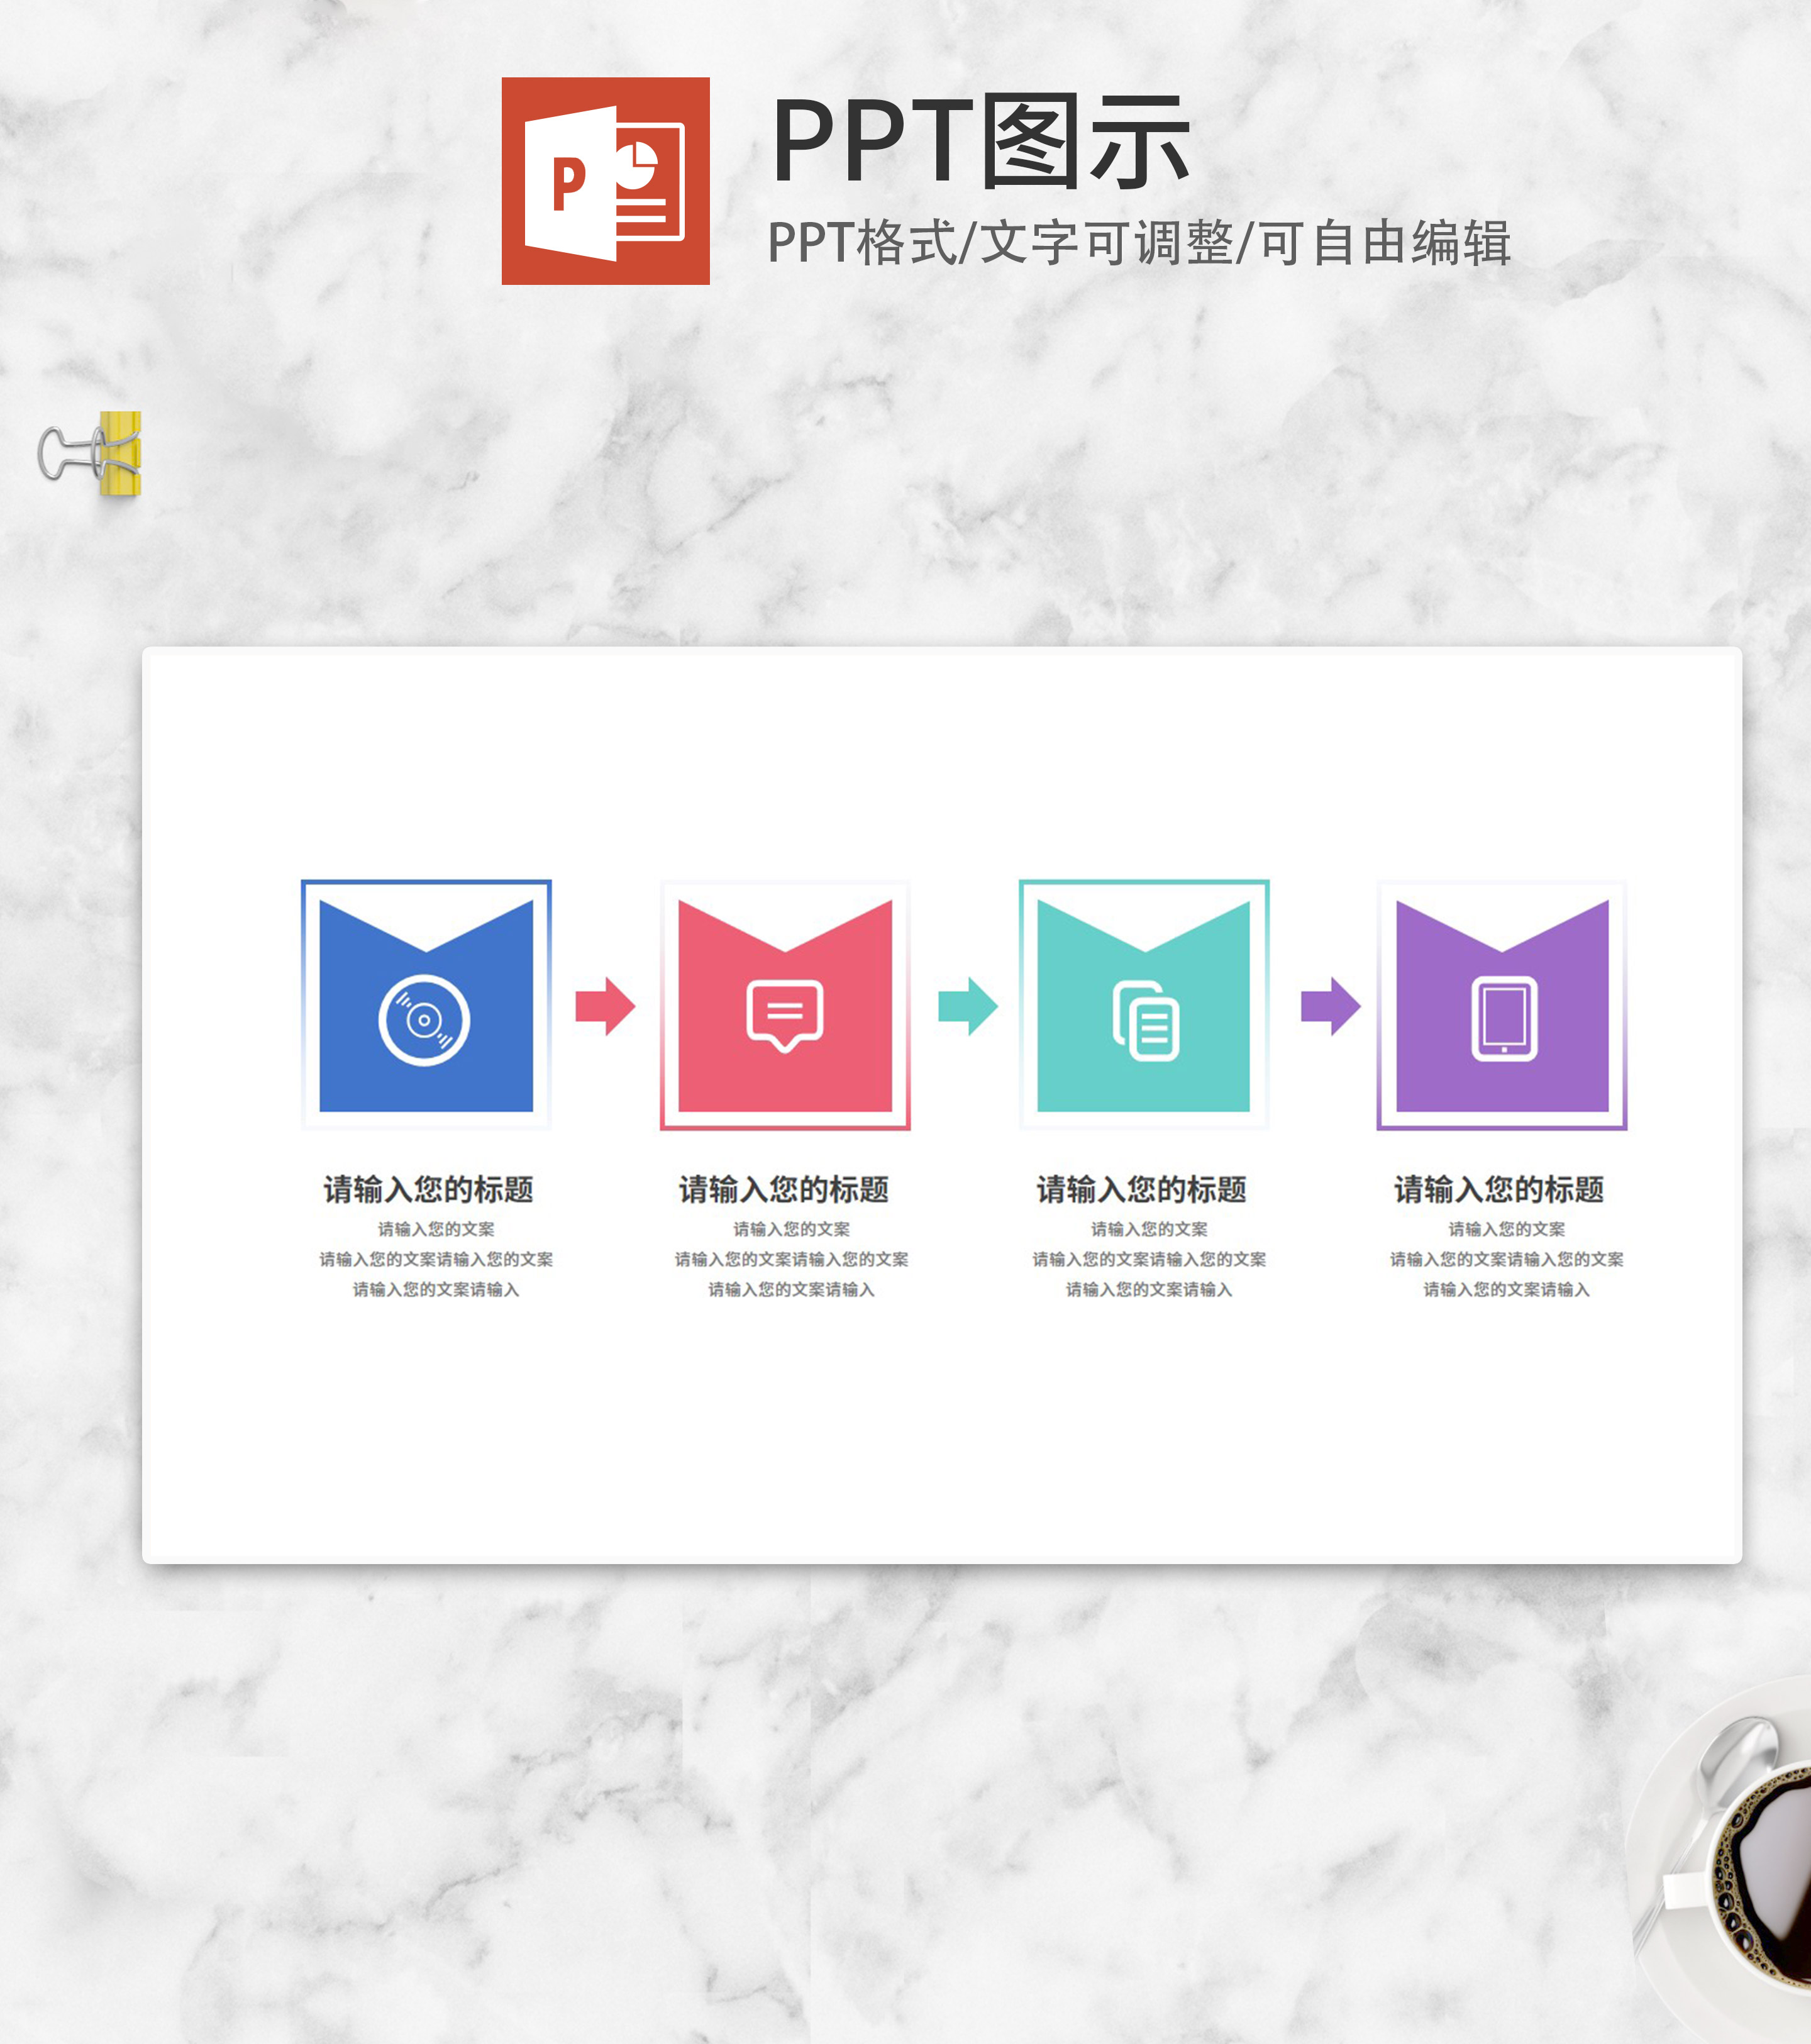
Task: Select the title under the teal box
Action: [1141, 1189]
